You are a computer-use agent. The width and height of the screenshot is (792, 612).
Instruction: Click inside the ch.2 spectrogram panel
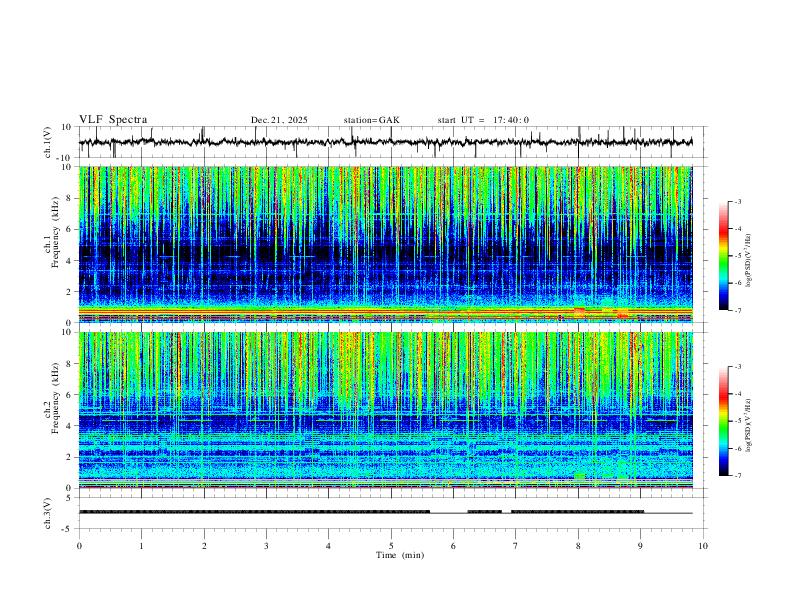coord(385,410)
